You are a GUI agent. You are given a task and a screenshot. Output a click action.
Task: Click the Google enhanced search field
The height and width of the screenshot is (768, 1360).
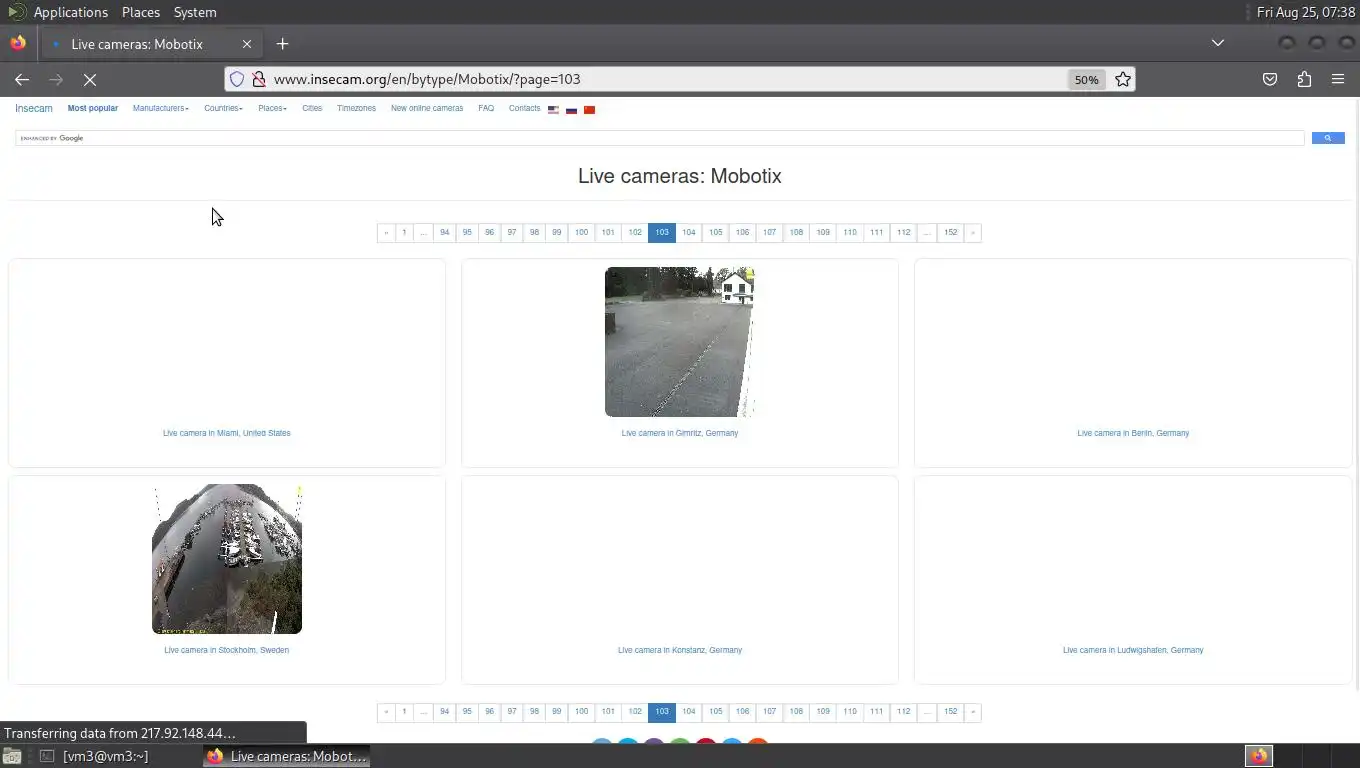[x=660, y=138]
